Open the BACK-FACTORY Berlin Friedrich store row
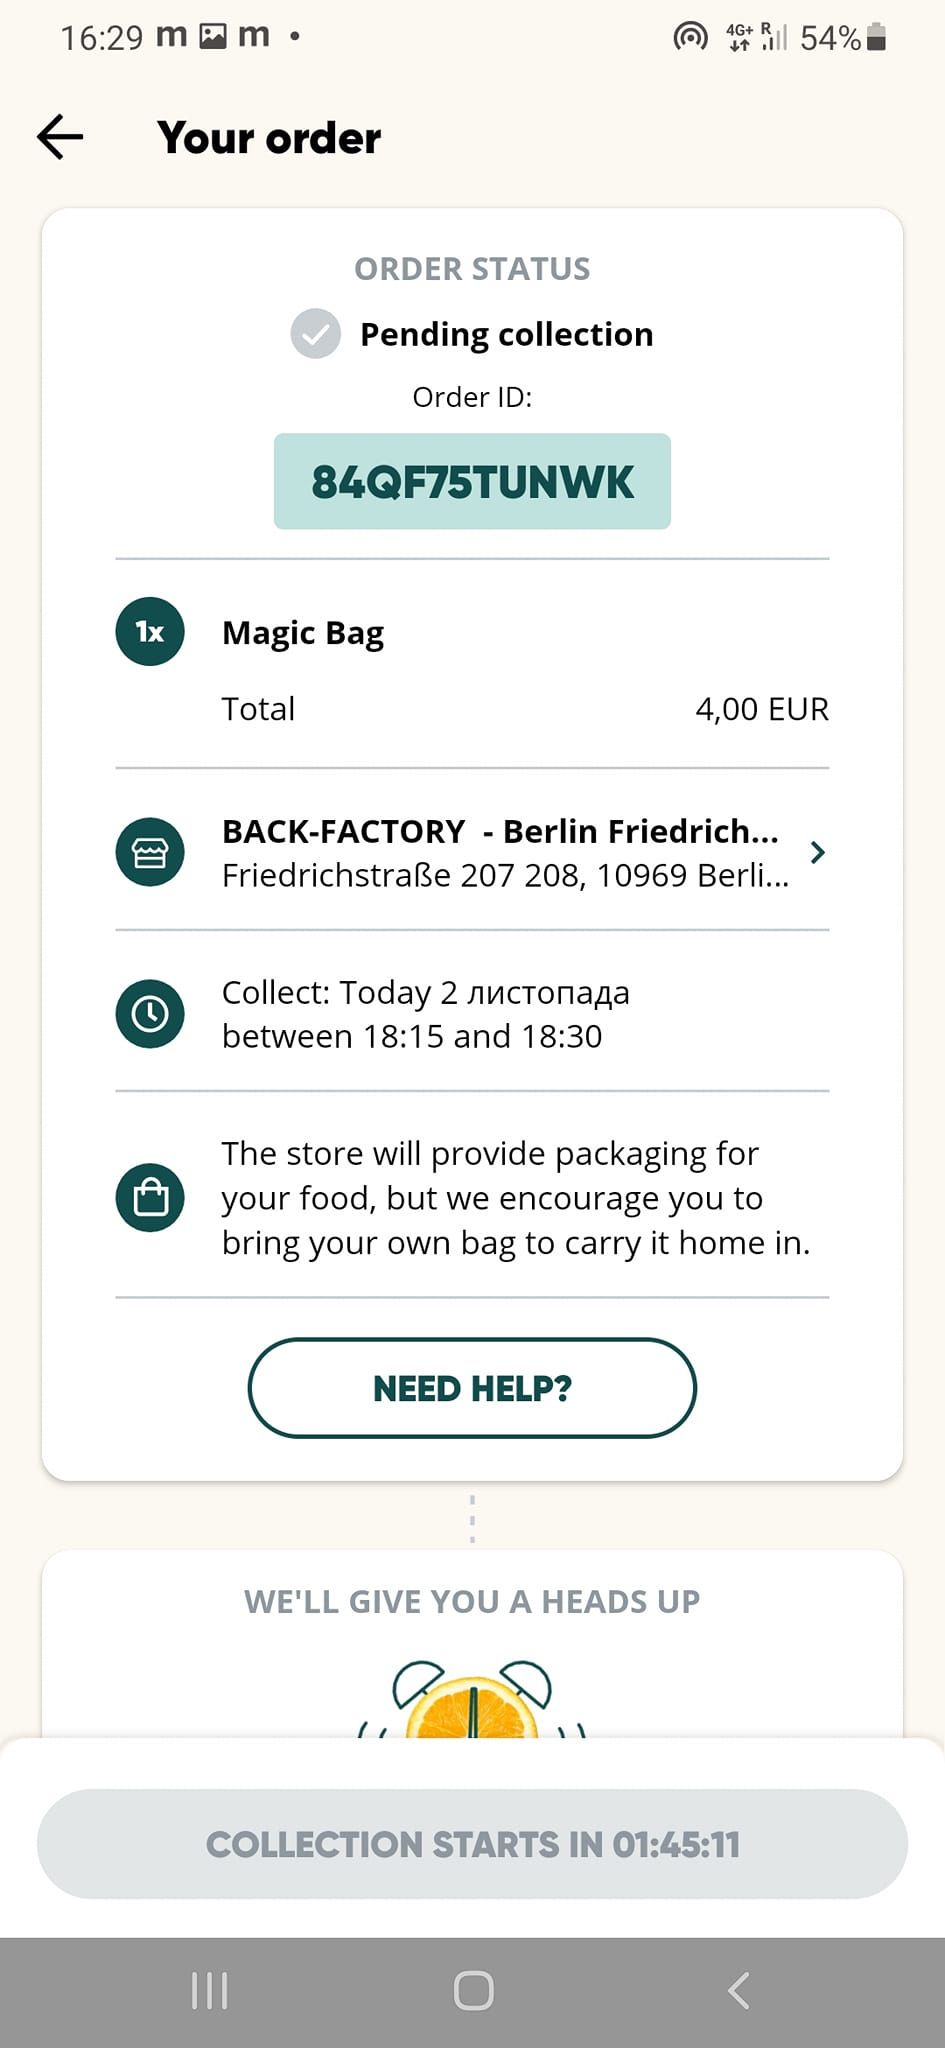 tap(472, 852)
